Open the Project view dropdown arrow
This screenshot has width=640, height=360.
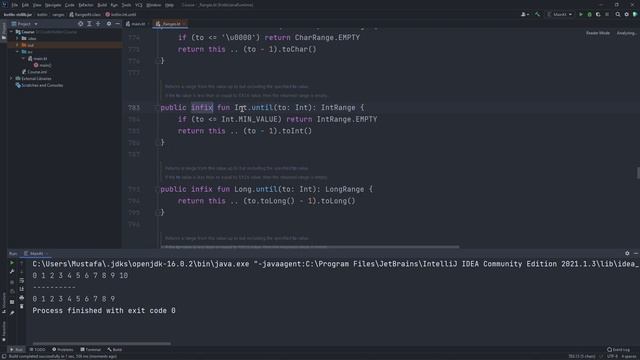click(x=36, y=24)
